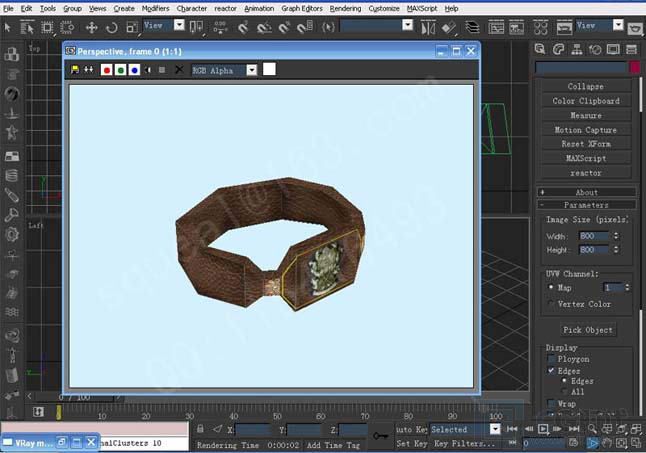Viewport: 646px width, 453px height.
Task: Open Modify panel tab icon
Action: pyautogui.click(x=559, y=49)
